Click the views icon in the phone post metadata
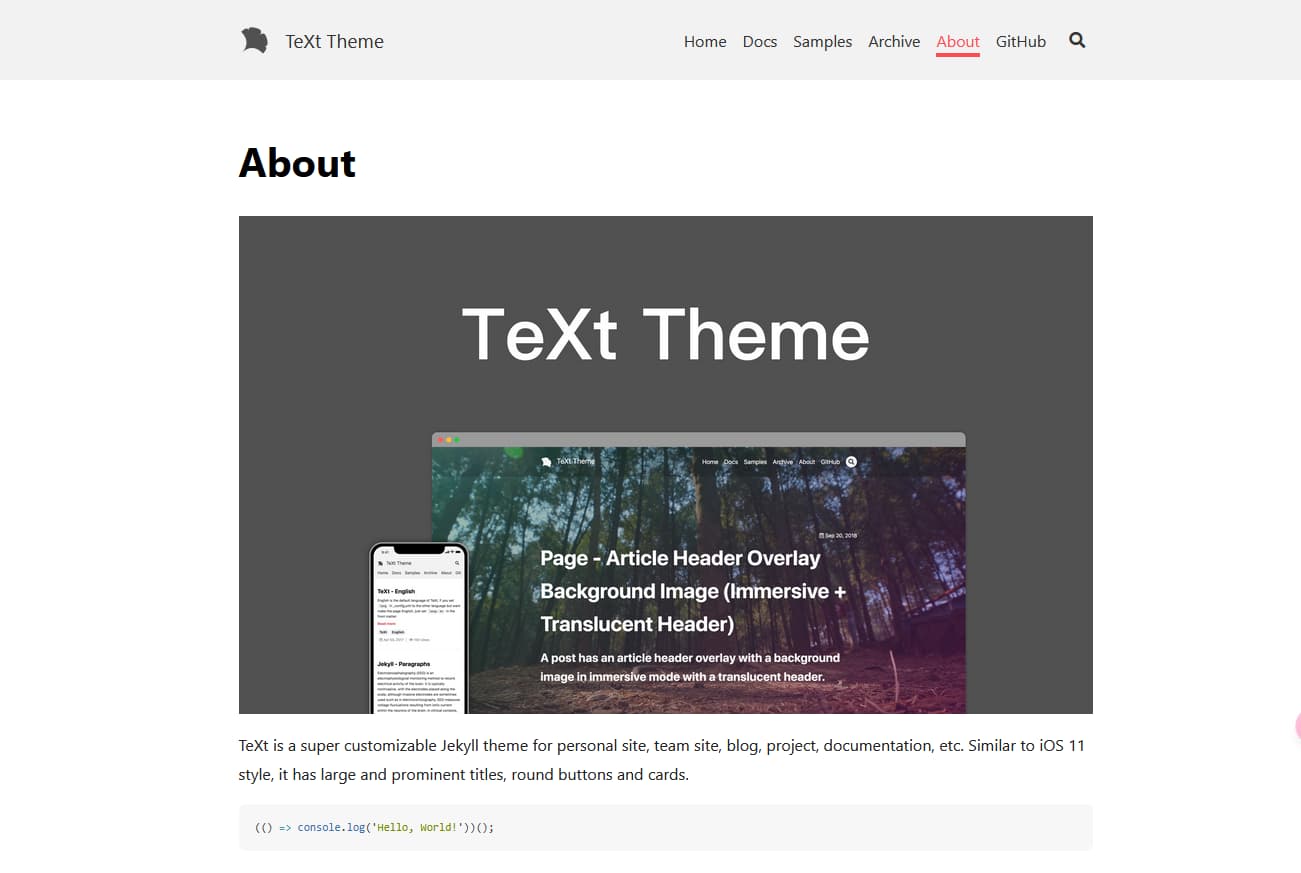This screenshot has width=1301, height=873. click(411, 639)
